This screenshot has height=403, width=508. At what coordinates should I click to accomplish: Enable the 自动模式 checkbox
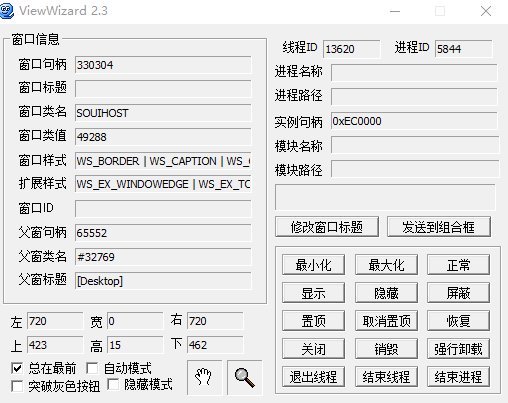[92, 368]
